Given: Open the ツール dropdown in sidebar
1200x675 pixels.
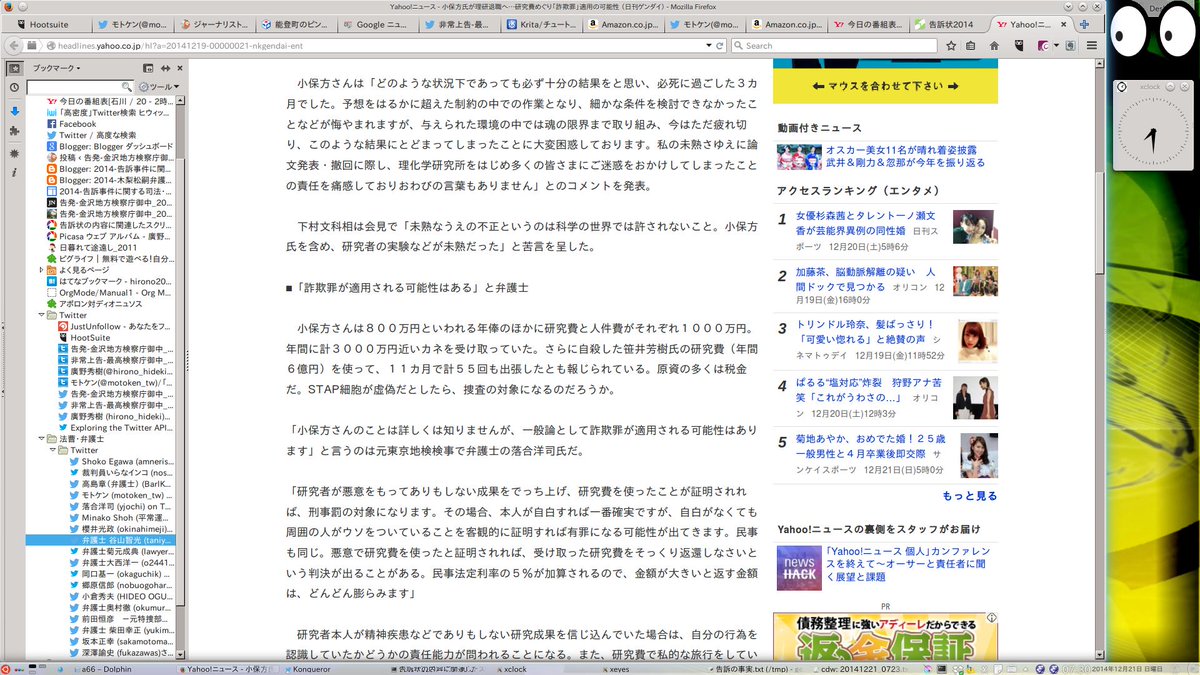Looking at the screenshot, I should point(158,87).
